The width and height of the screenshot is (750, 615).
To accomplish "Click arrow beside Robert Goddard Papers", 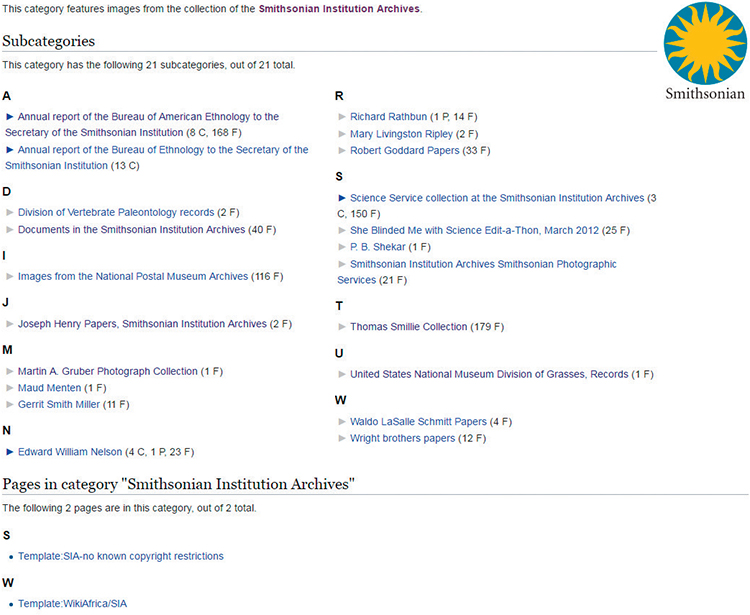I will 342,150.
